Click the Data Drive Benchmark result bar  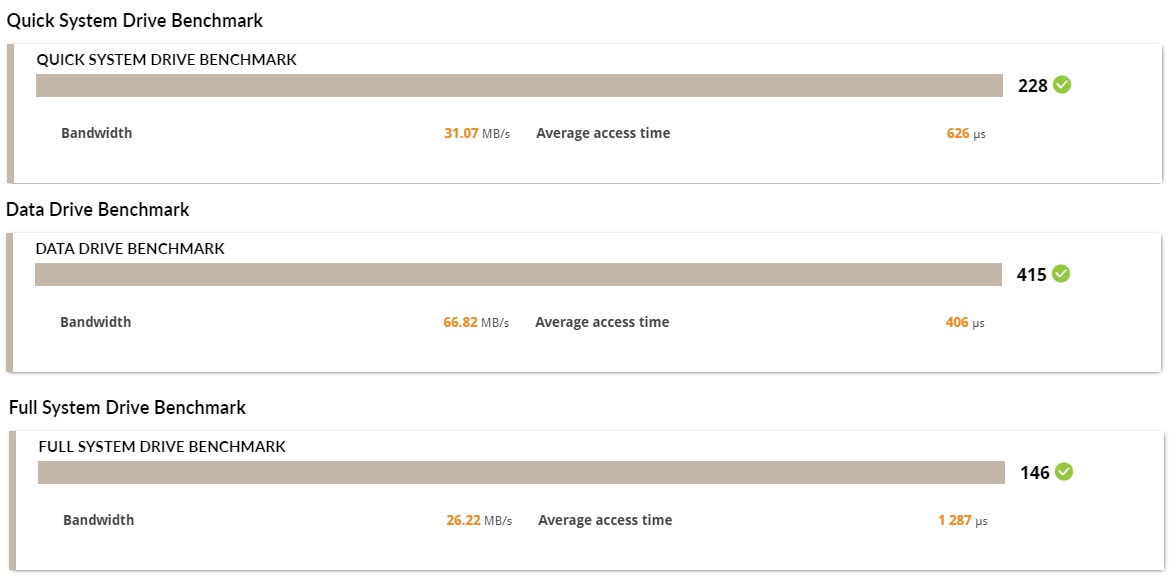(518, 274)
